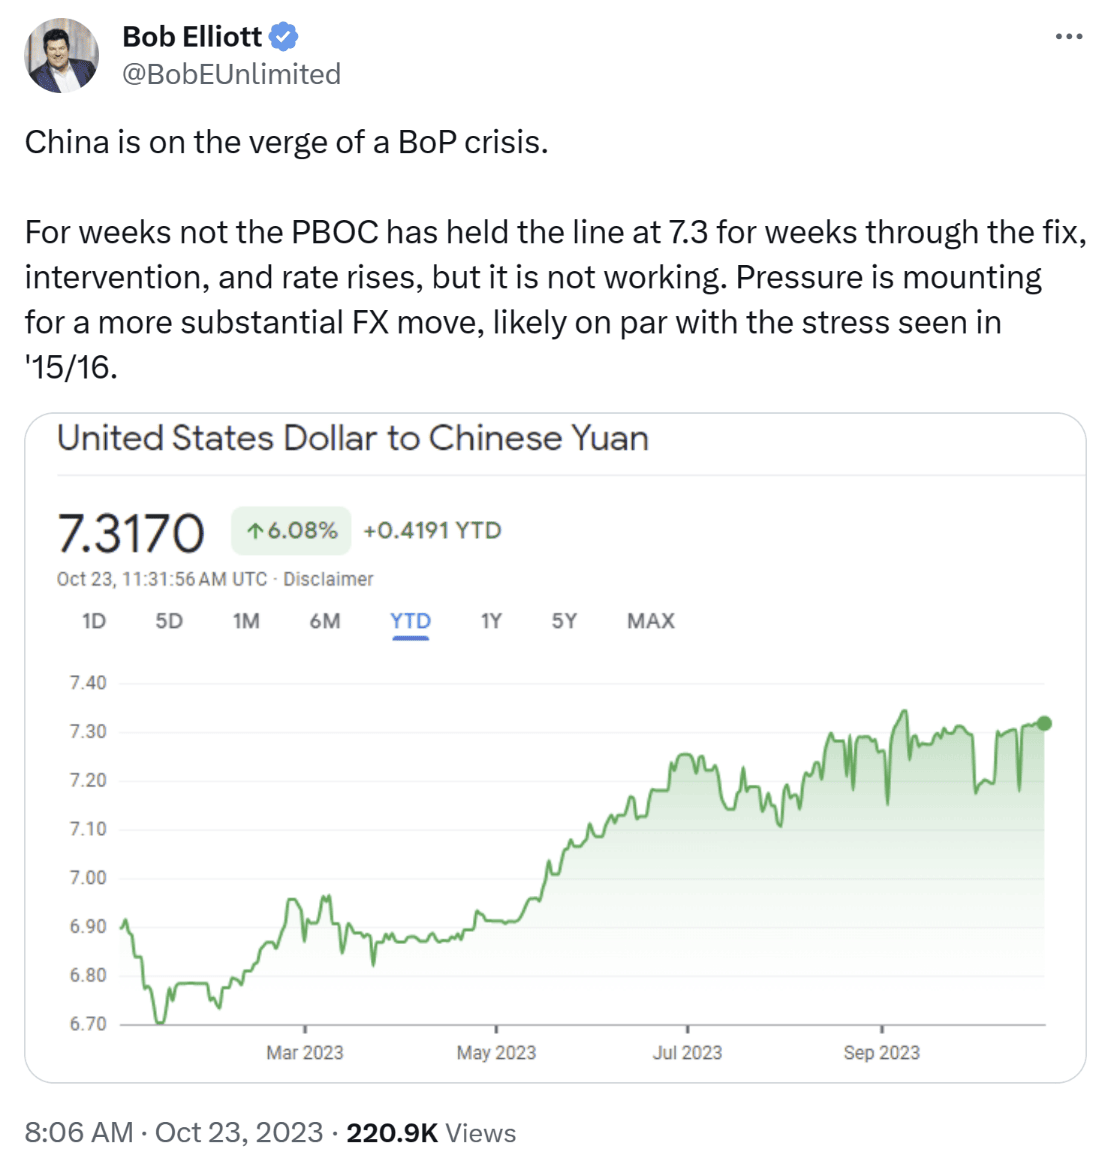Select the YTD range tab
The width and height of the screenshot is (1102, 1158).
click(410, 621)
